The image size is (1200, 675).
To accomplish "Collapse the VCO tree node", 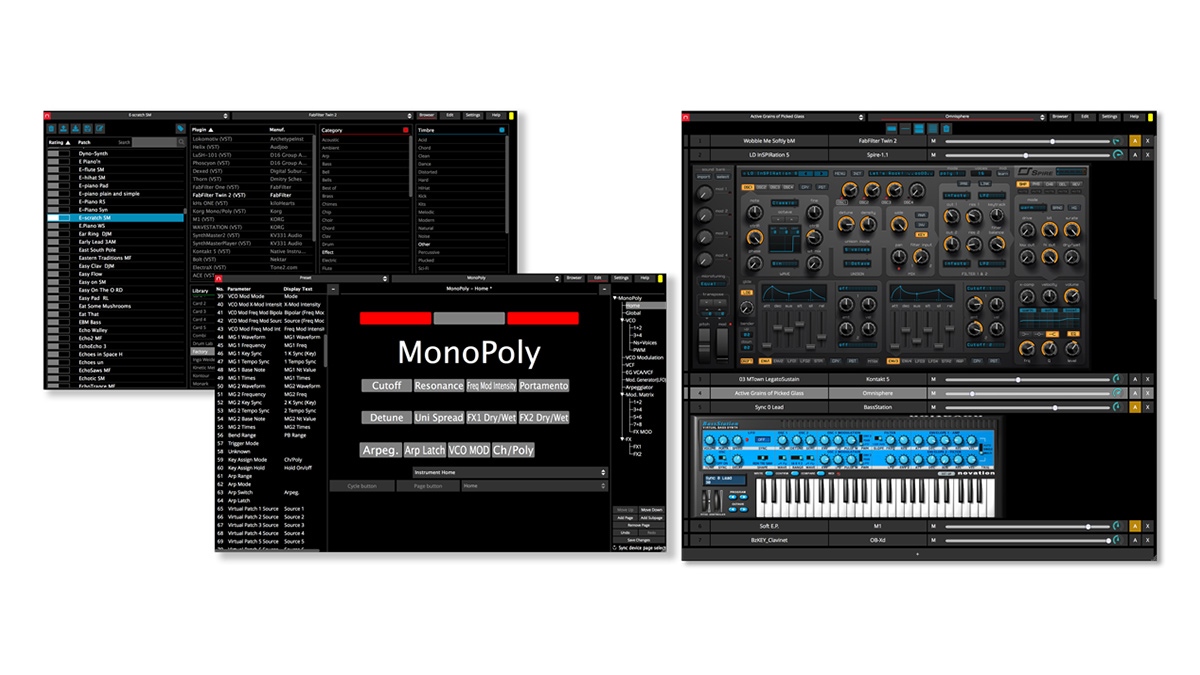I will coord(622,320).
